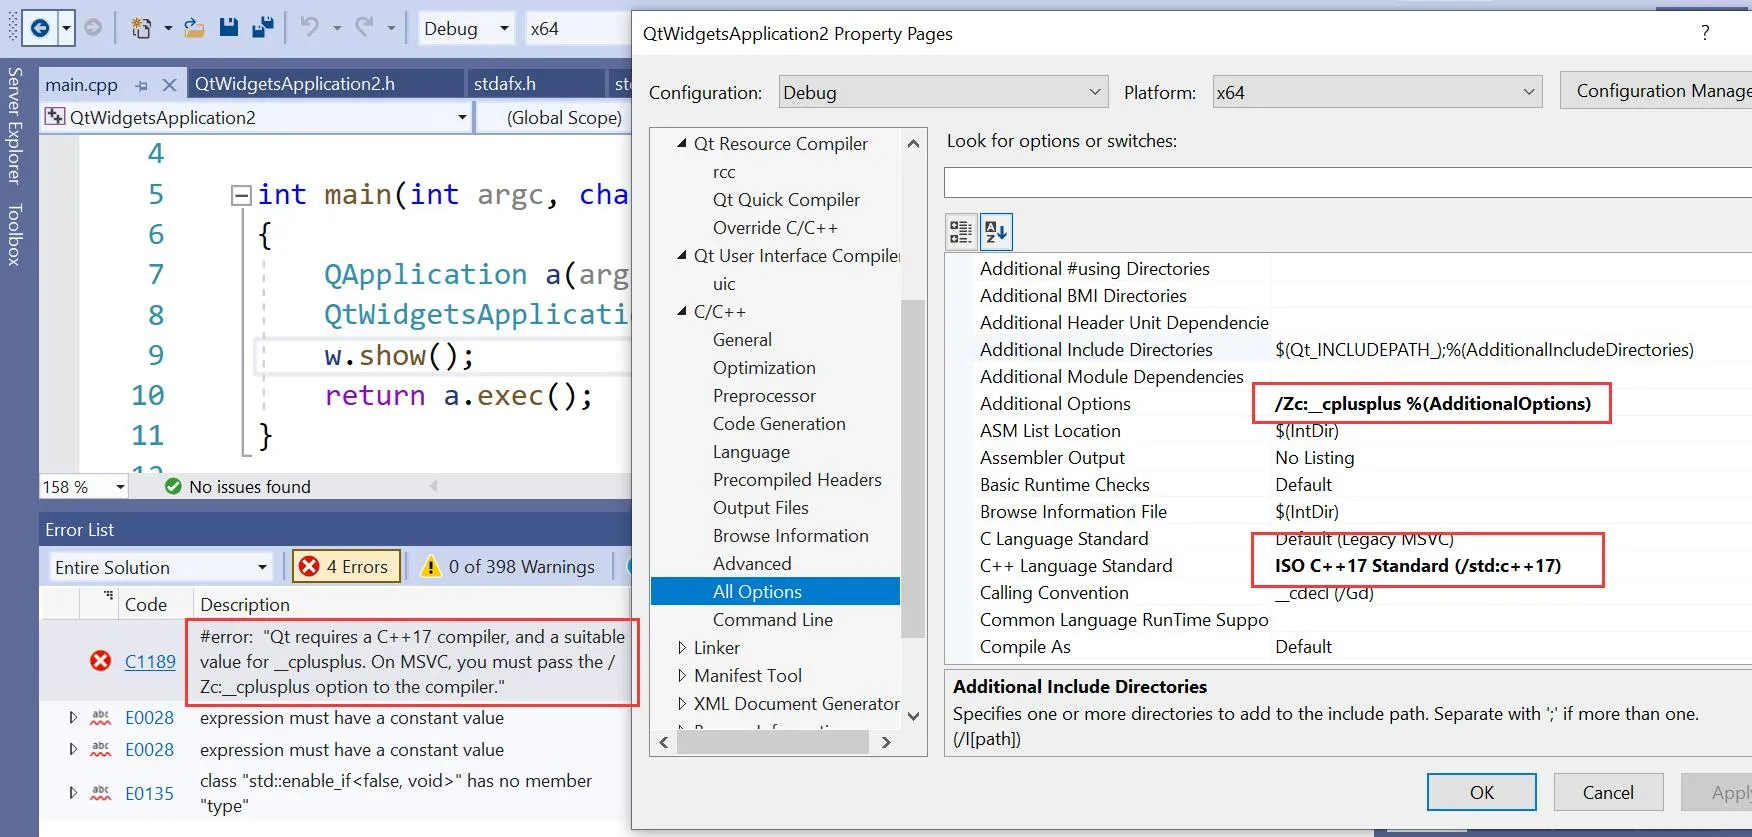Open the C1189 error code link
Image resolution: width=1752 pixels, height=837 pixels.
click(150, 661)
